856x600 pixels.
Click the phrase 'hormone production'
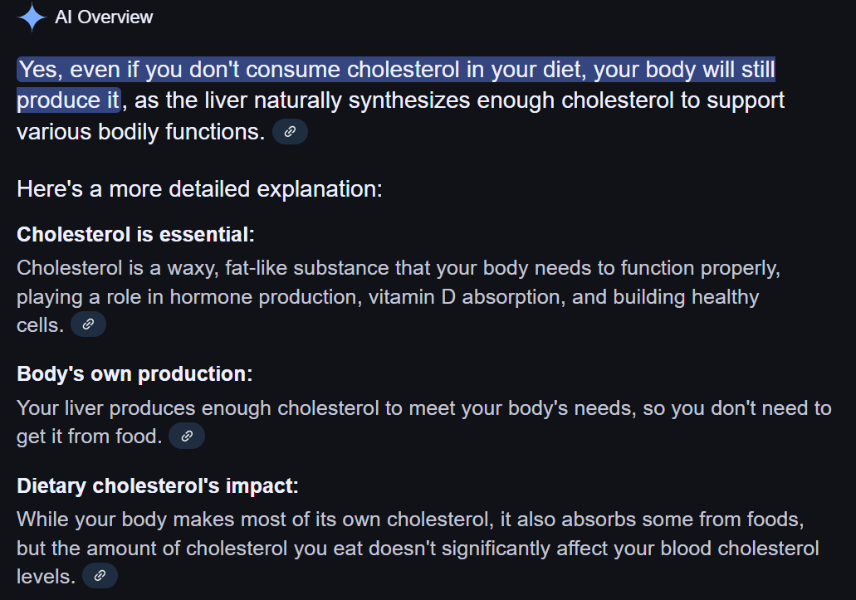click(x=265, y=297)
